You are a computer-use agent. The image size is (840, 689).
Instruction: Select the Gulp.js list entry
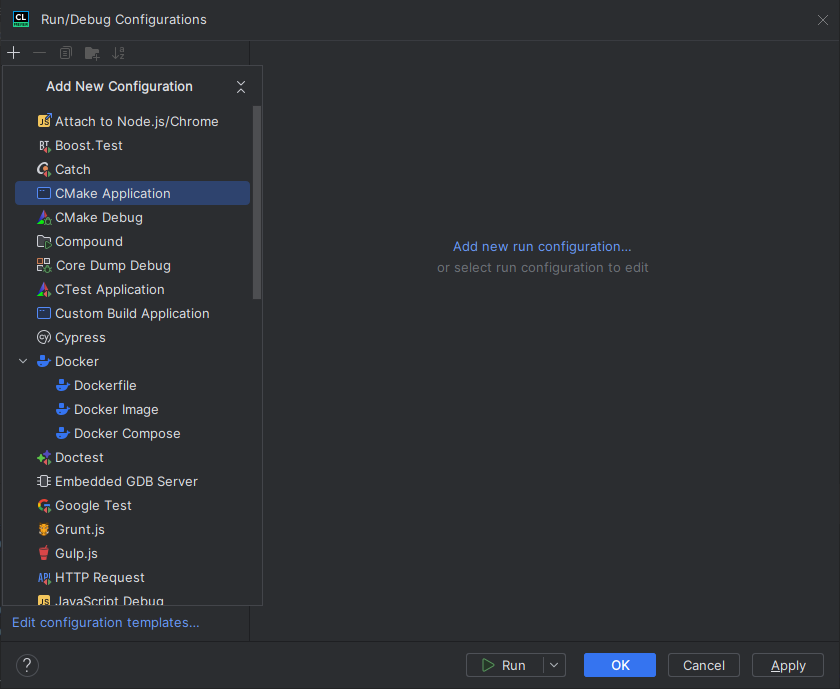(x=132, y=553)
